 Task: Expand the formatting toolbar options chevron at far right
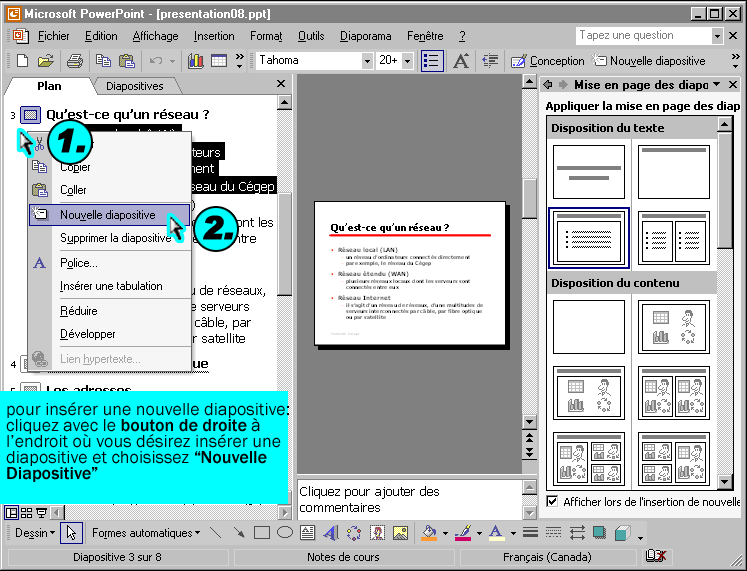pos(736,61)
